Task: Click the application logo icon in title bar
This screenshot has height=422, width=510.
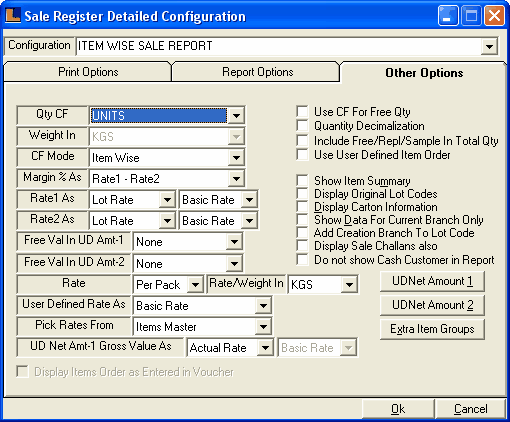Action: click(x=13, y=15)
